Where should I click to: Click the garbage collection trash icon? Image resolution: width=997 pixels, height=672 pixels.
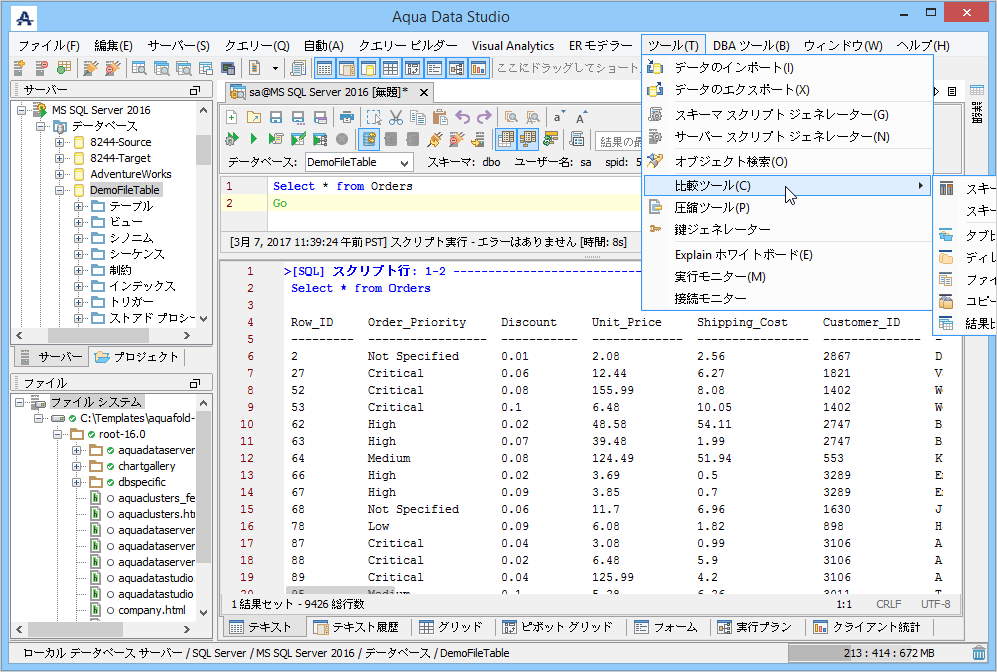[978, 653]
